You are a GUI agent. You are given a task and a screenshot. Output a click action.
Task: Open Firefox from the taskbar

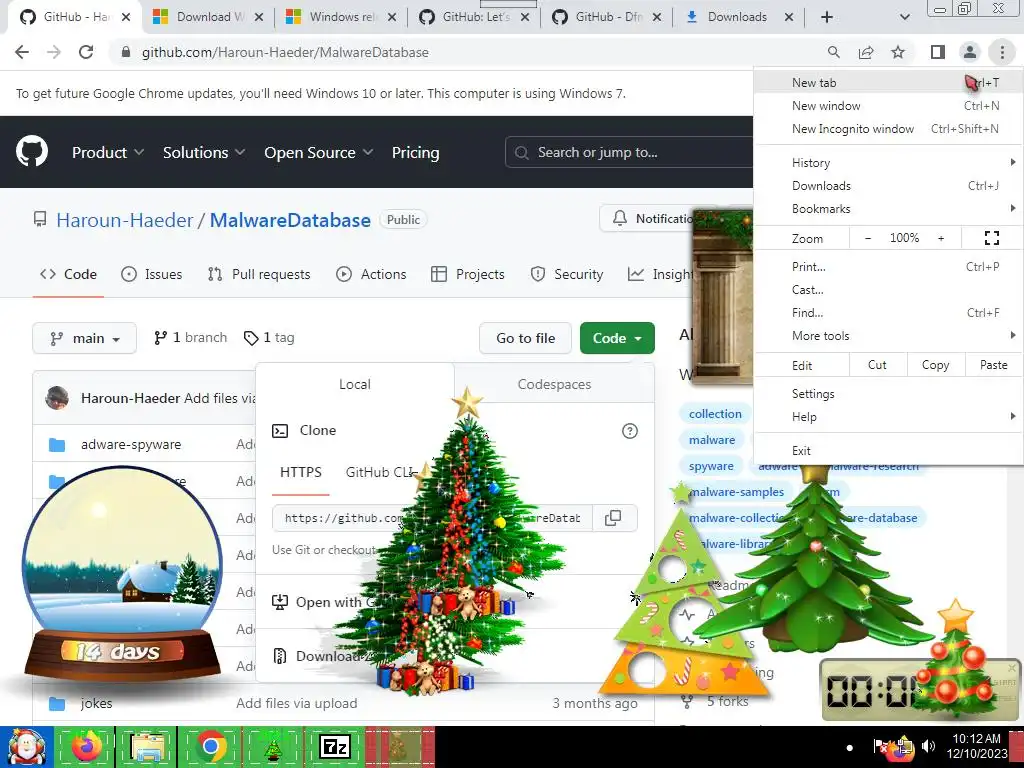86,746
